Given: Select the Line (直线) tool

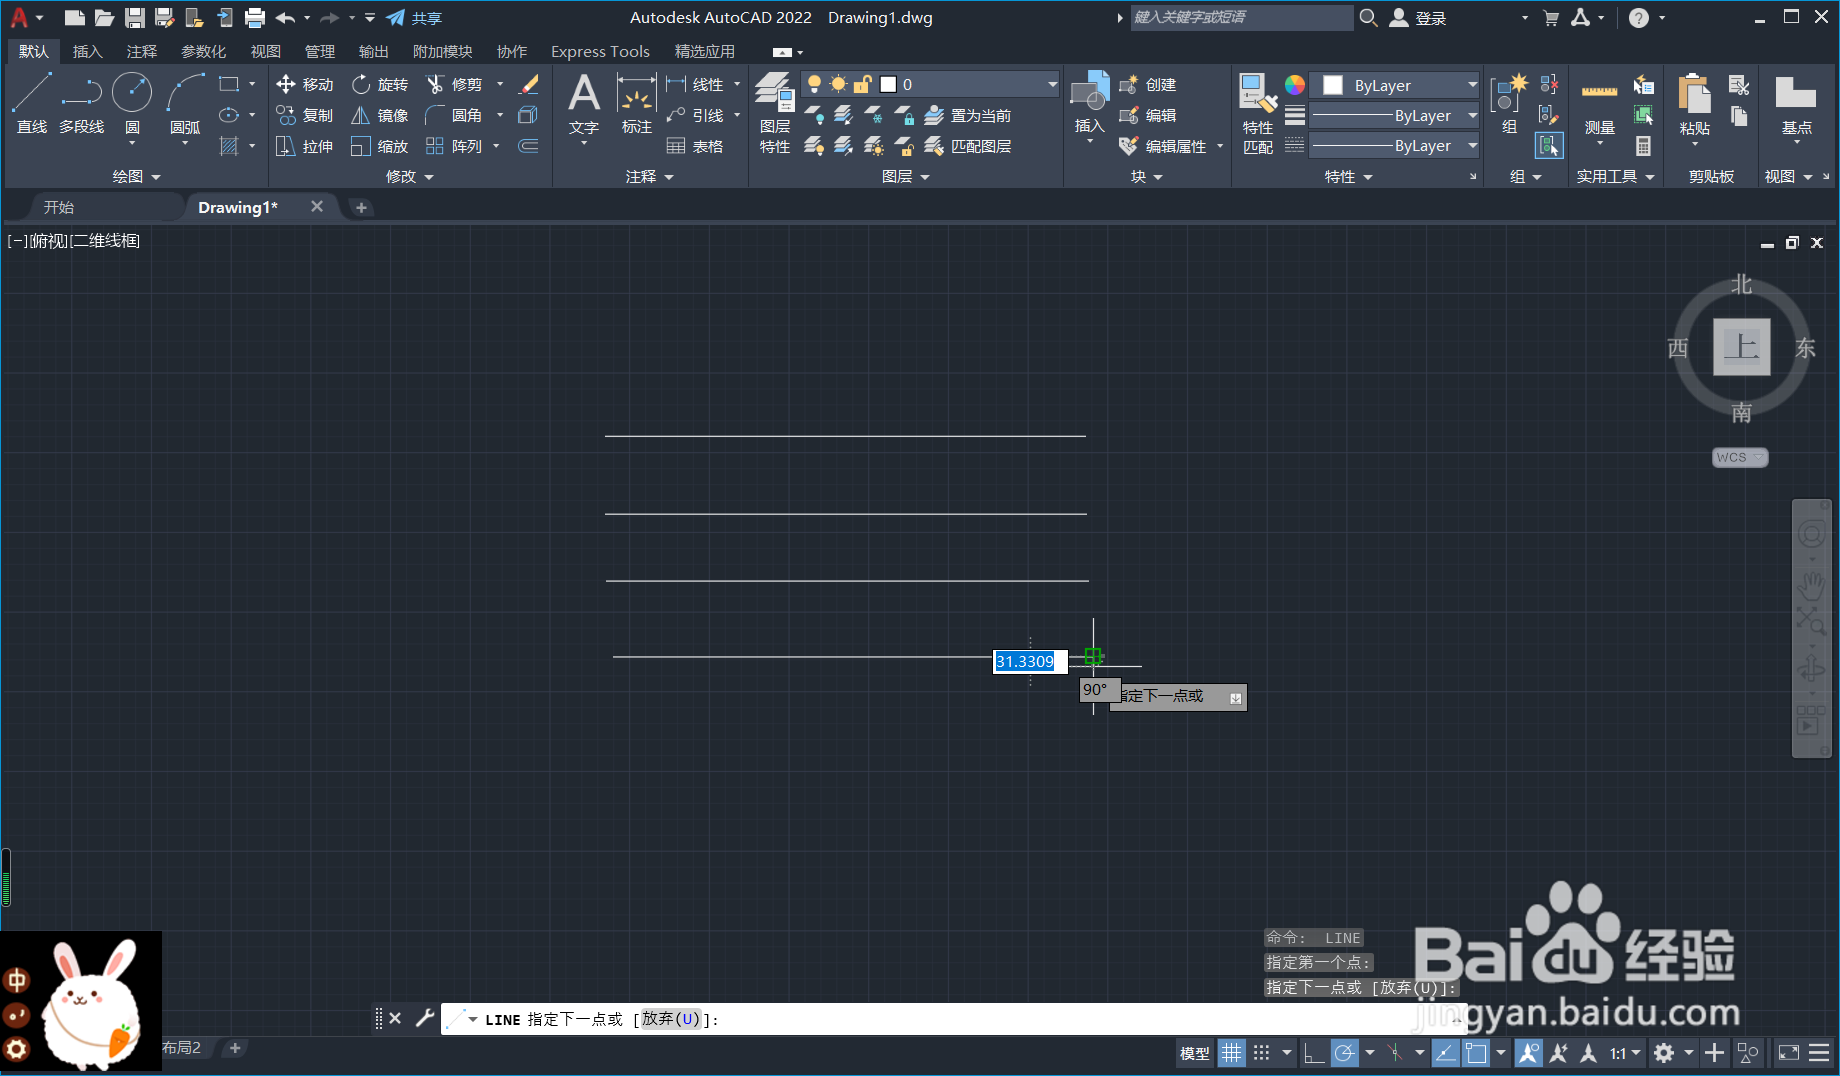Looking at the screenshot, I should [x=31, y=104].
